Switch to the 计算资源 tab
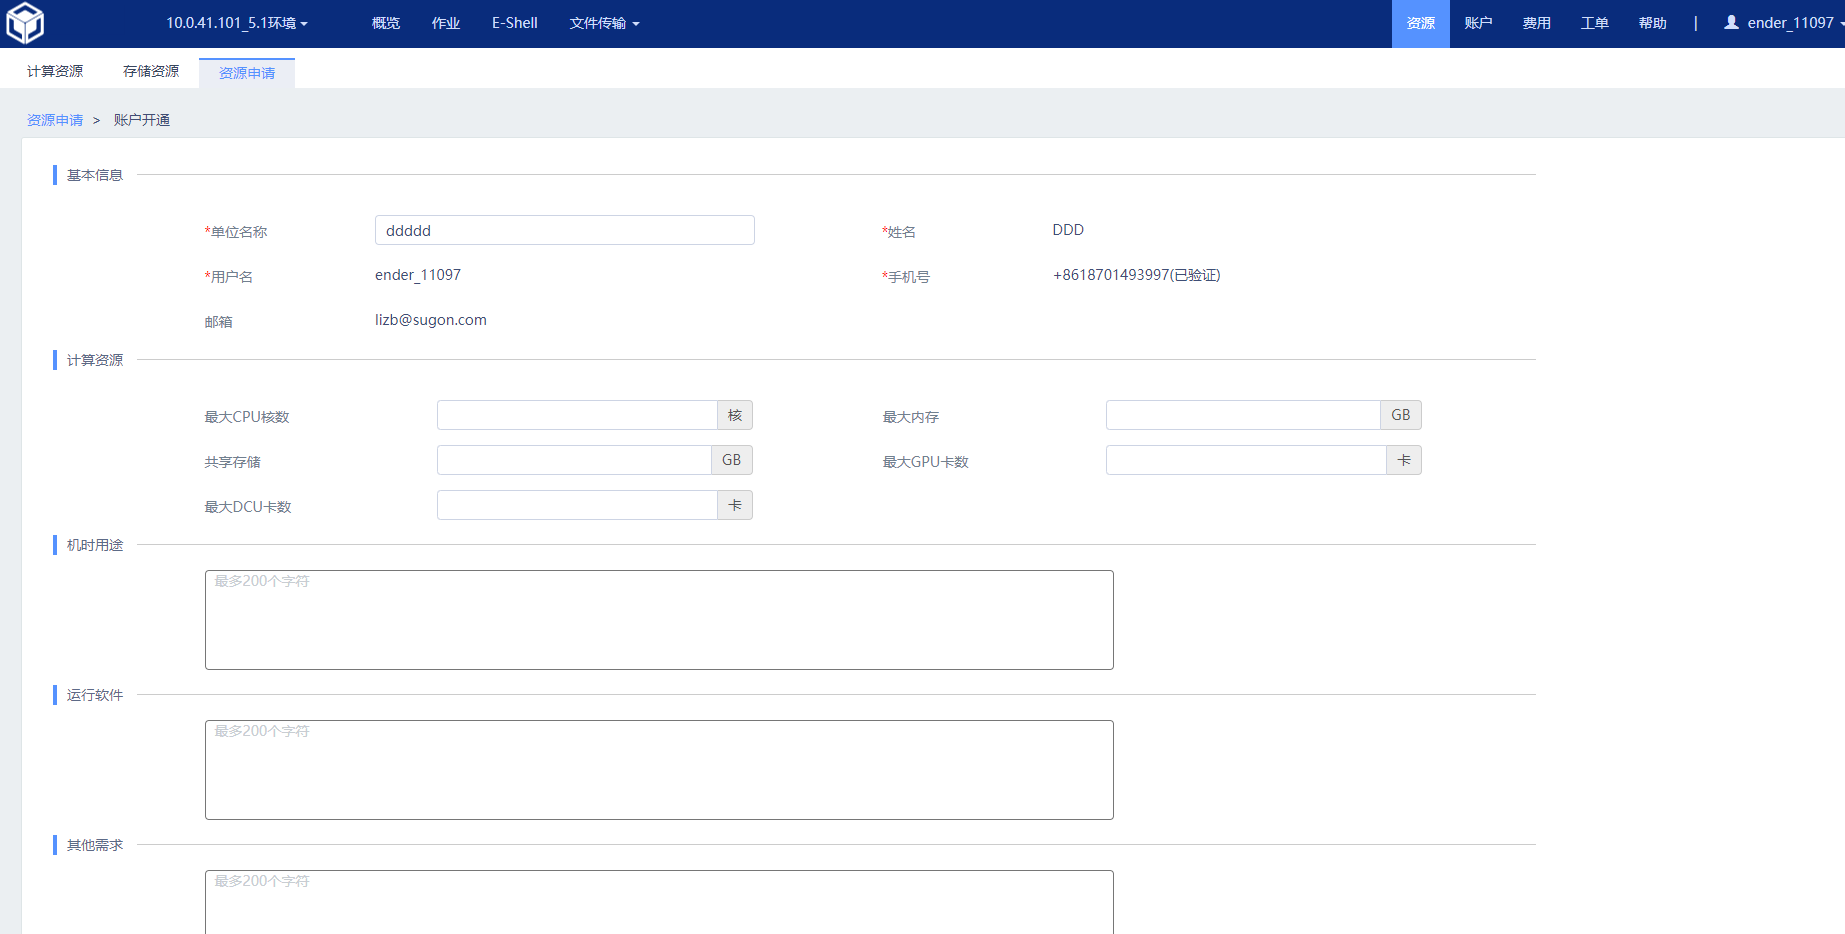Viewport: 1845px width, 934px height. click(x=55, y=71)
